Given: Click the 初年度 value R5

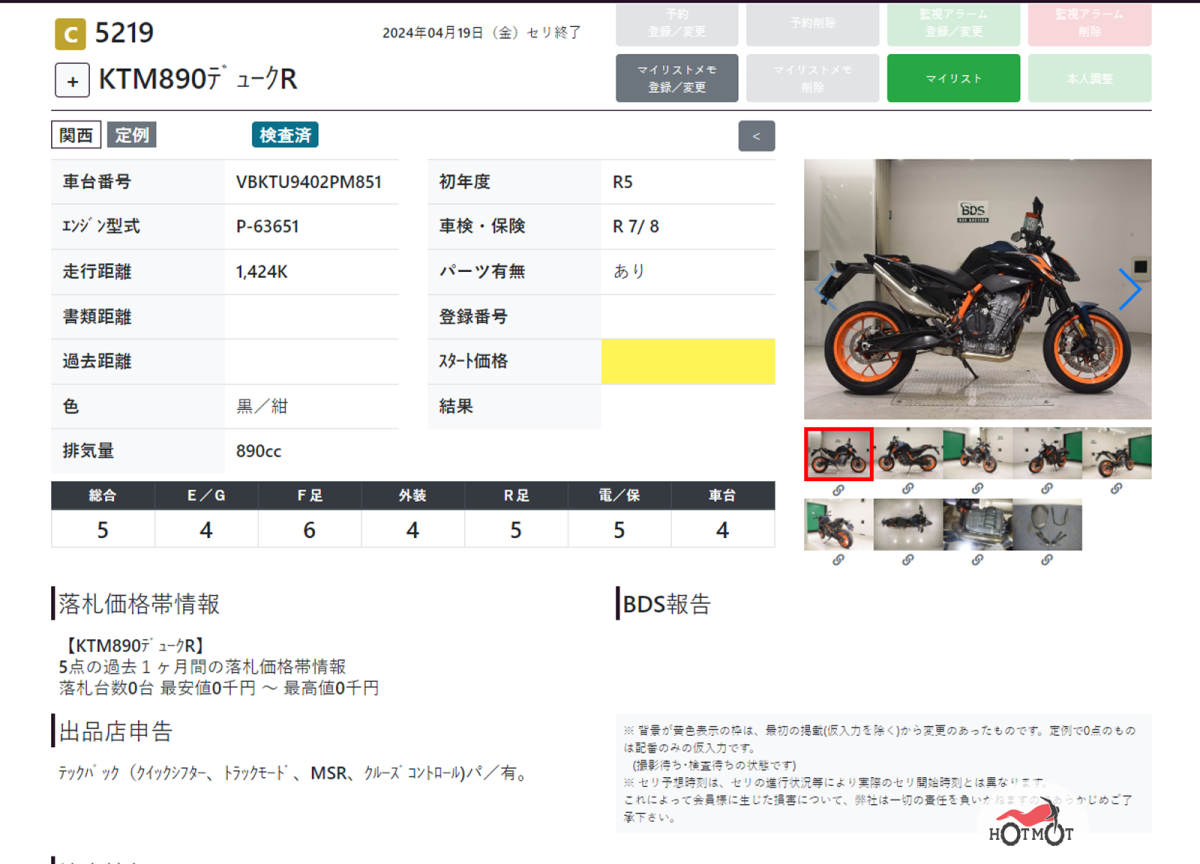Looking at the screenshot, I should coord(623,182).
